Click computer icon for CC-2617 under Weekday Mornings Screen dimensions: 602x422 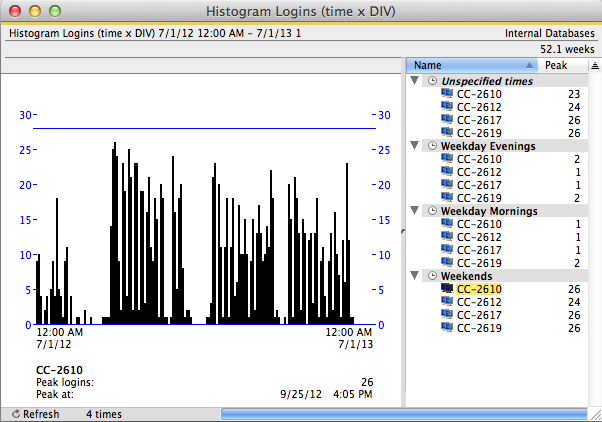[x=447, y=250]
